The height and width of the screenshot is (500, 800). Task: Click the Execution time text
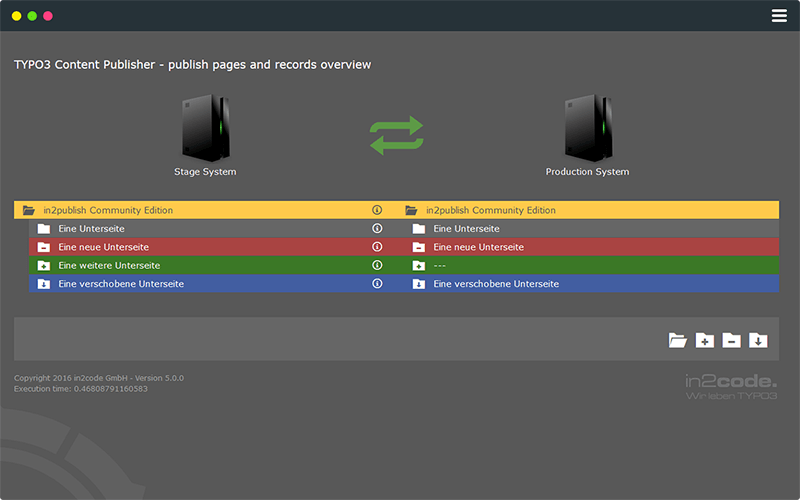[x=81, y=389]
